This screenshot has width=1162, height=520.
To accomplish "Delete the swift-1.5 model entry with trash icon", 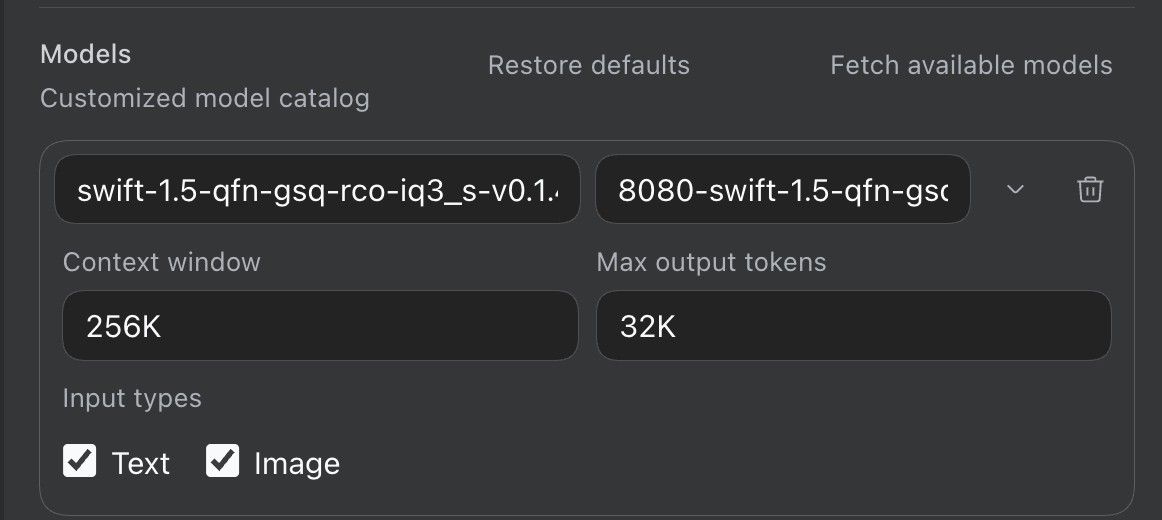I will point(1089,190).
